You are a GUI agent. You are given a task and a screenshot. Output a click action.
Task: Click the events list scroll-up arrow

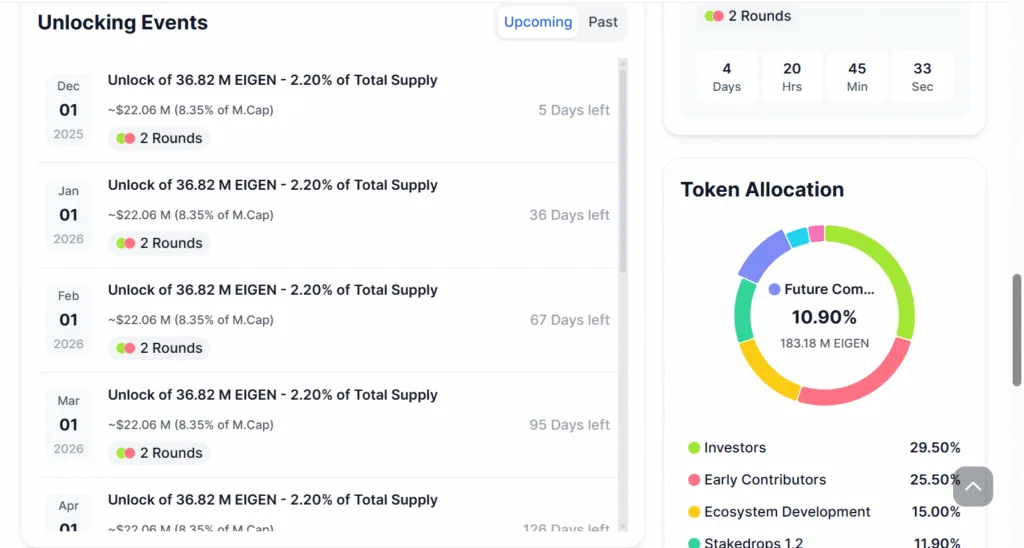tap(623, 63)
